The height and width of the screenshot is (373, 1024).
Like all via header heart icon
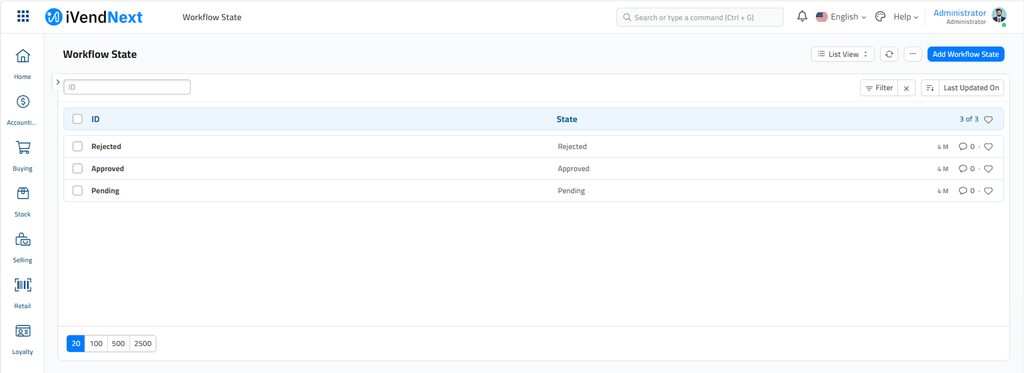(988, 120)
